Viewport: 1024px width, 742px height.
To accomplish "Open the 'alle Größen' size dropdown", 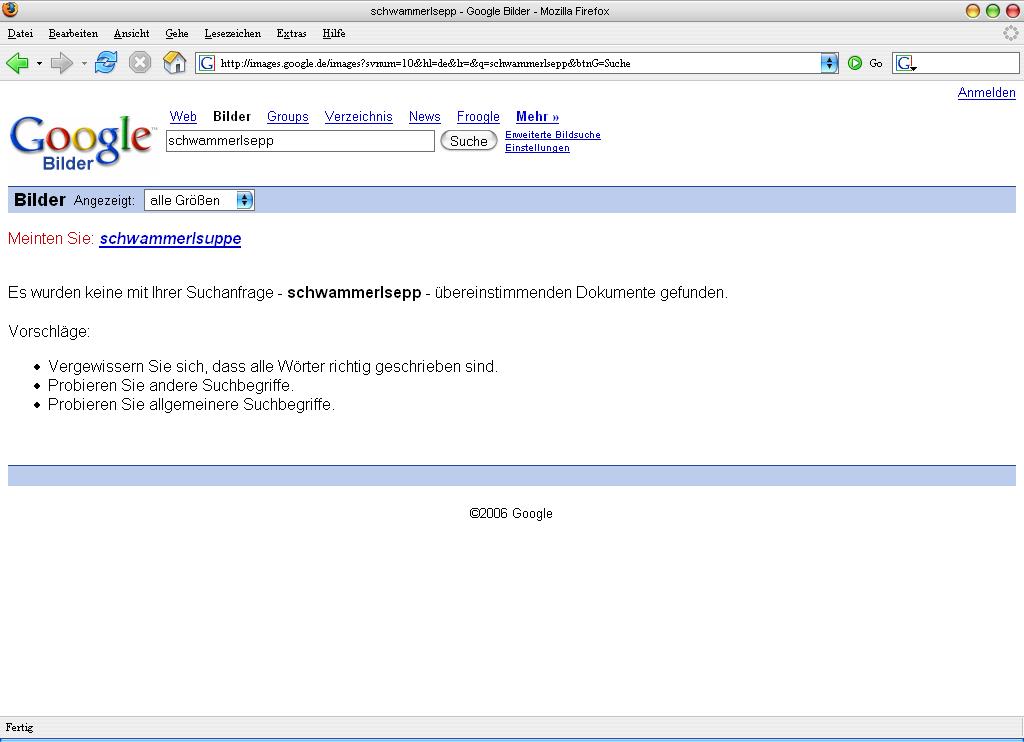I will pyautogui.click(x=199, y=201).
